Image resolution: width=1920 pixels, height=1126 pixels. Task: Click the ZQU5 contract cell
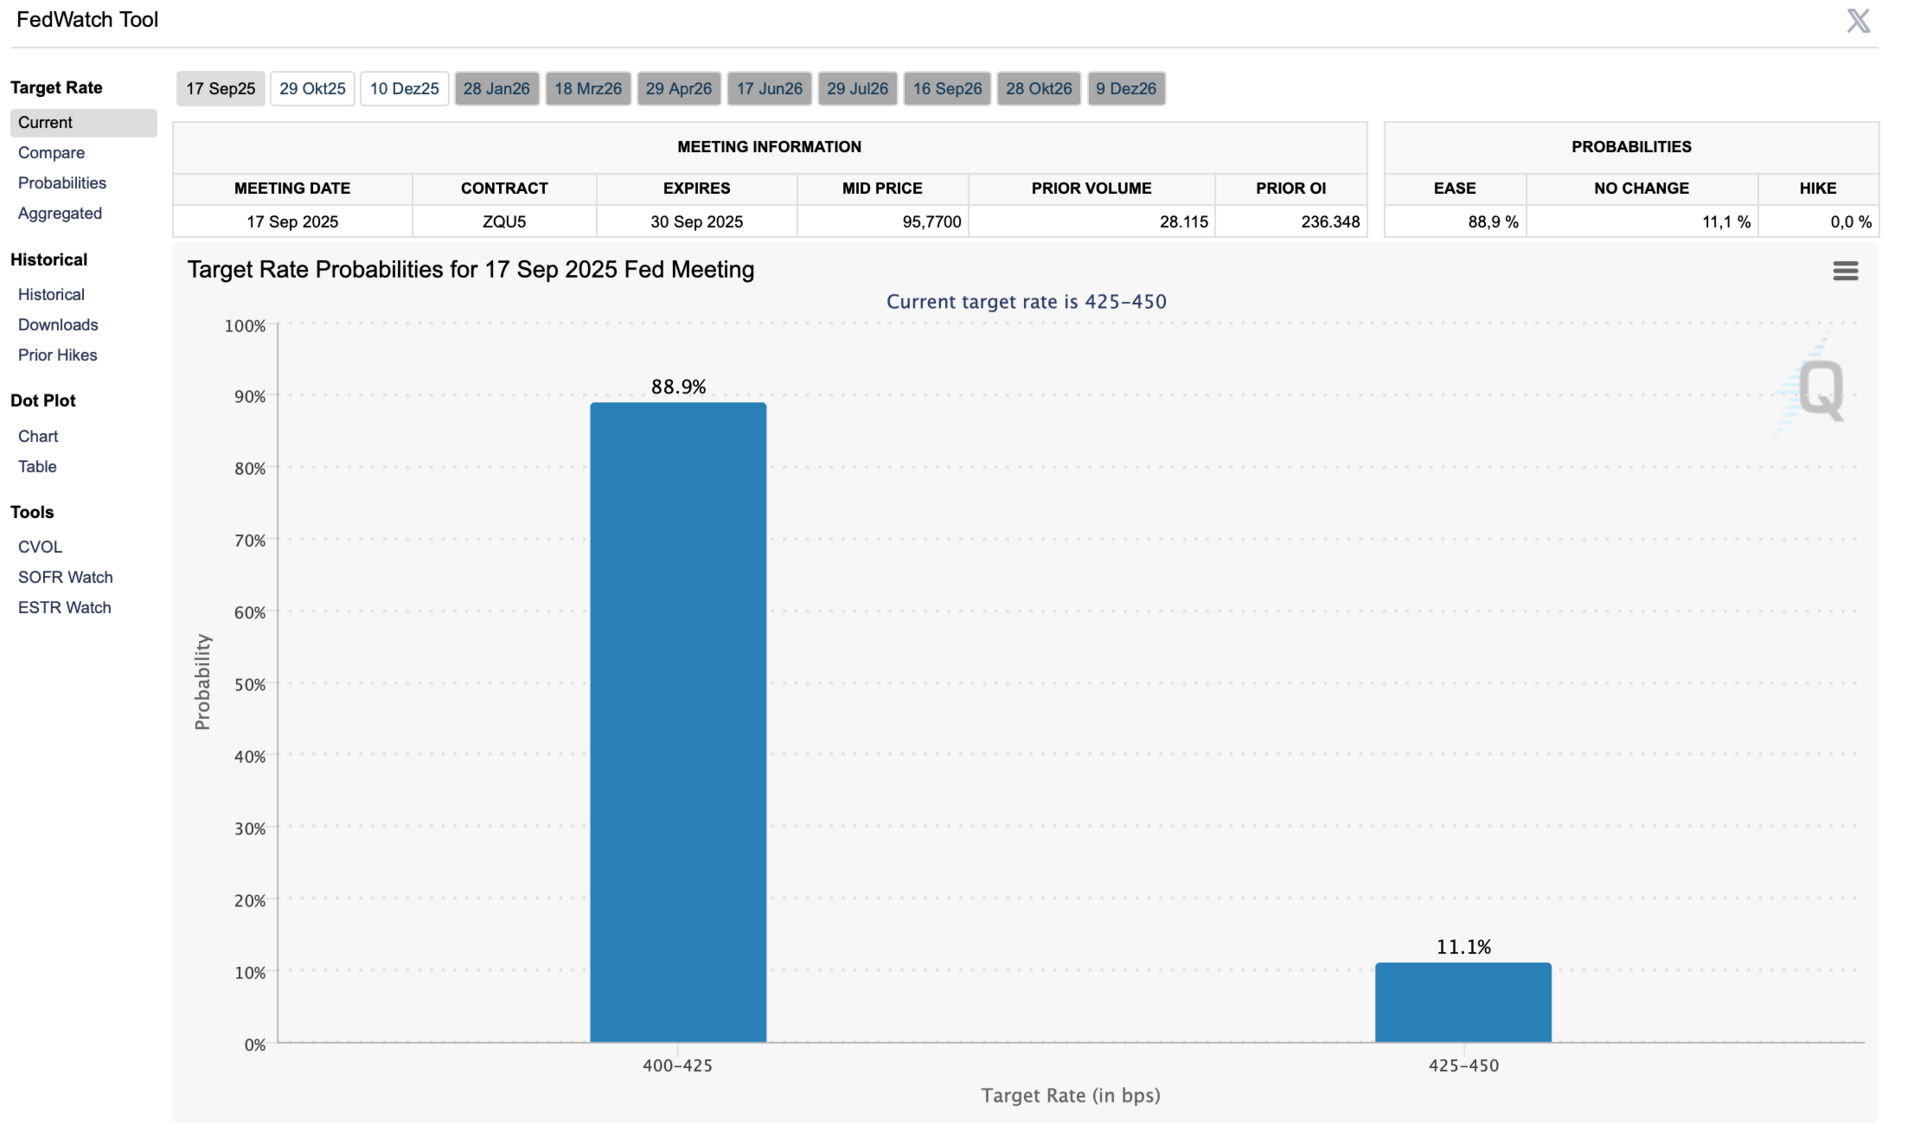(x=504, y=221)
